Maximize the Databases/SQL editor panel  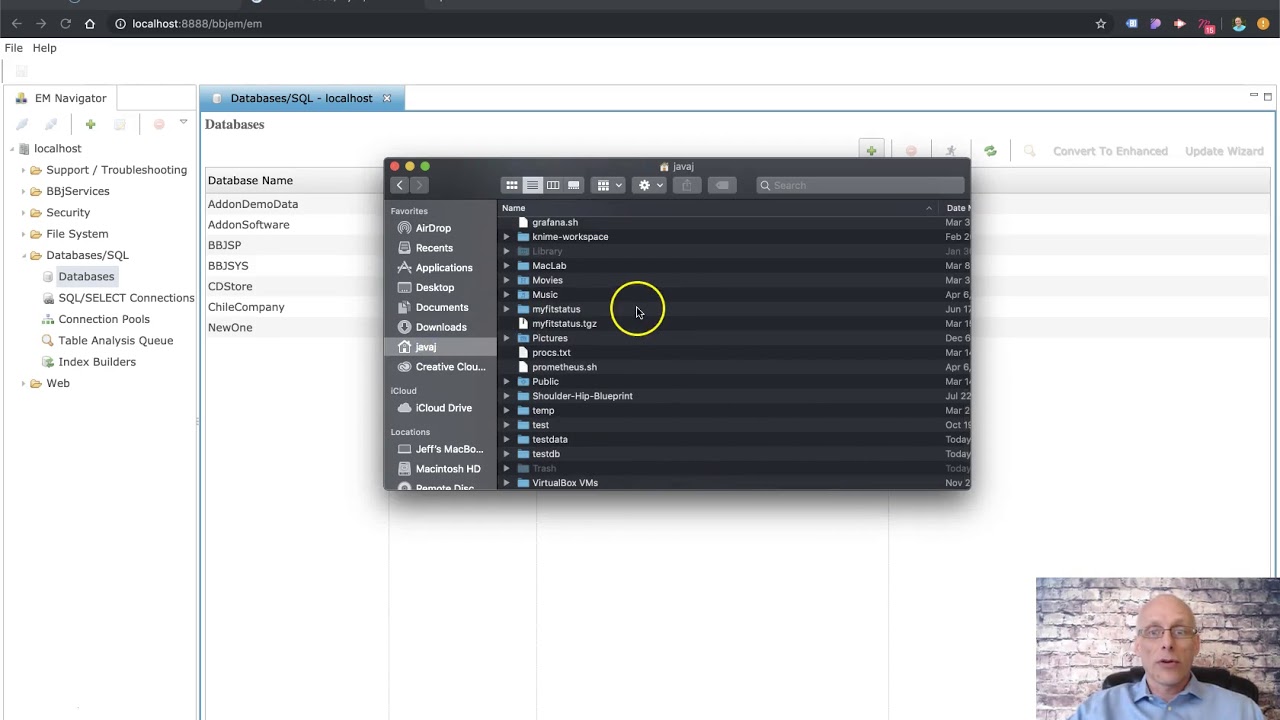tap(1268, 96)
